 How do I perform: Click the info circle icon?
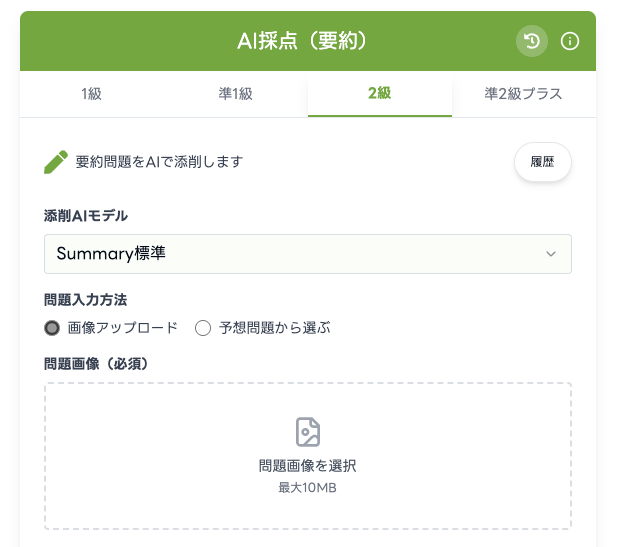(570, 41)
